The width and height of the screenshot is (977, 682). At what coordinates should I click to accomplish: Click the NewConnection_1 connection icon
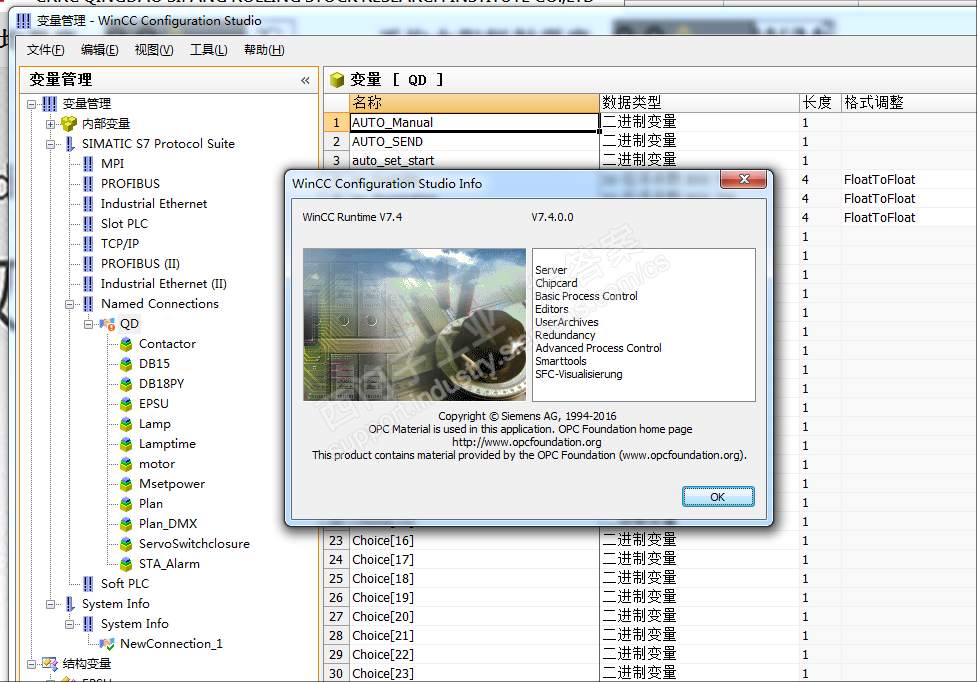coord(107,644)
